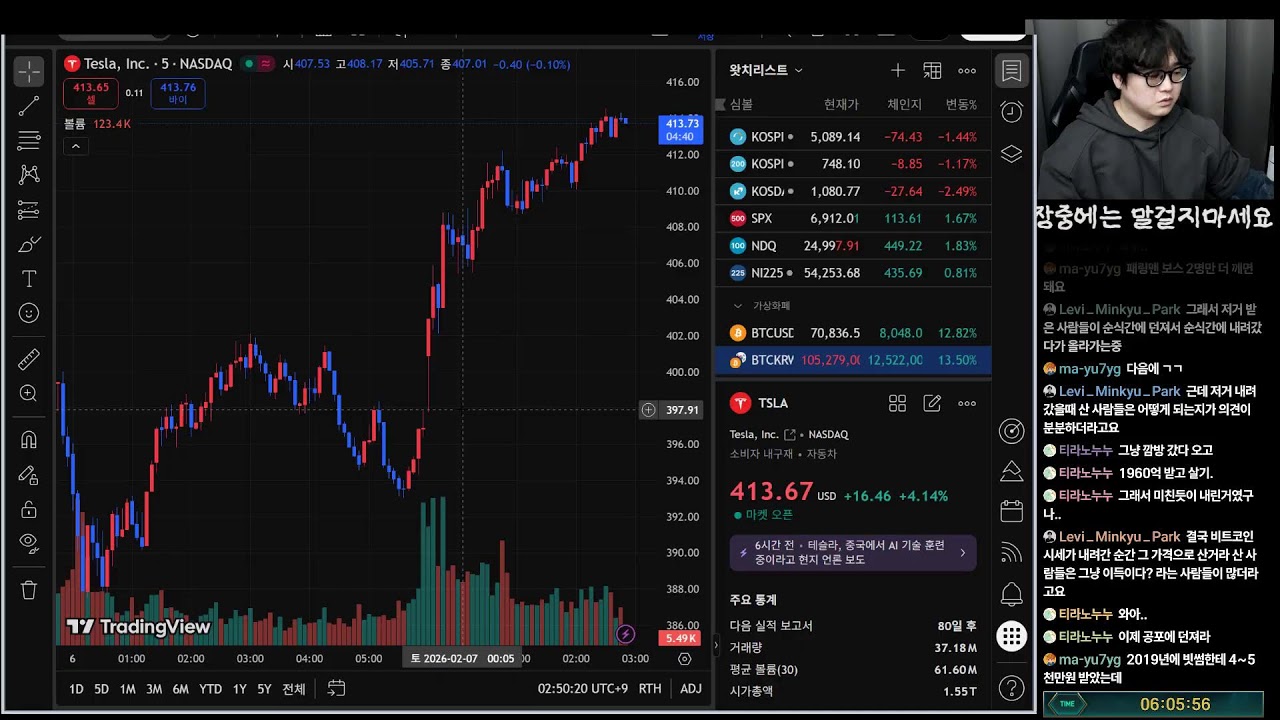
Task: Open the help center question icon
Action: 1012,688
